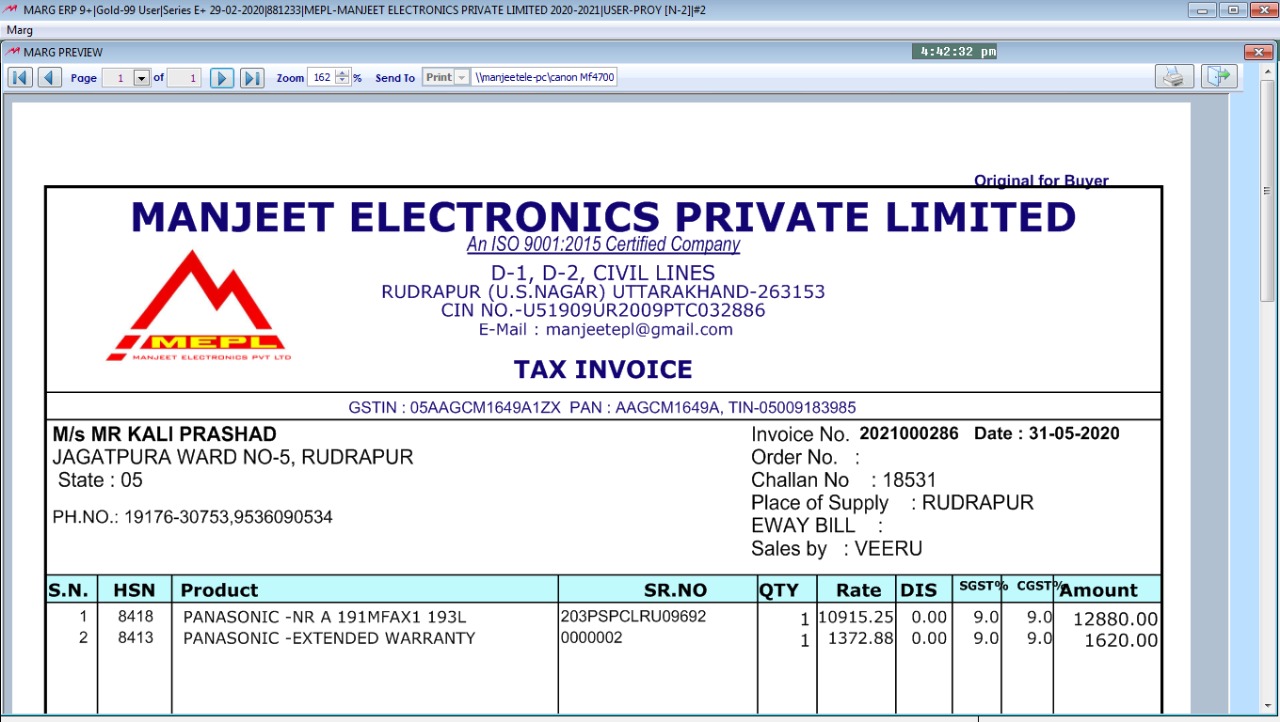Click product PANASONIC -NR A 191MFAX1 193L
Image resolution: width=1280 pixels, height=722 pixels.
[x=324, y=617]
